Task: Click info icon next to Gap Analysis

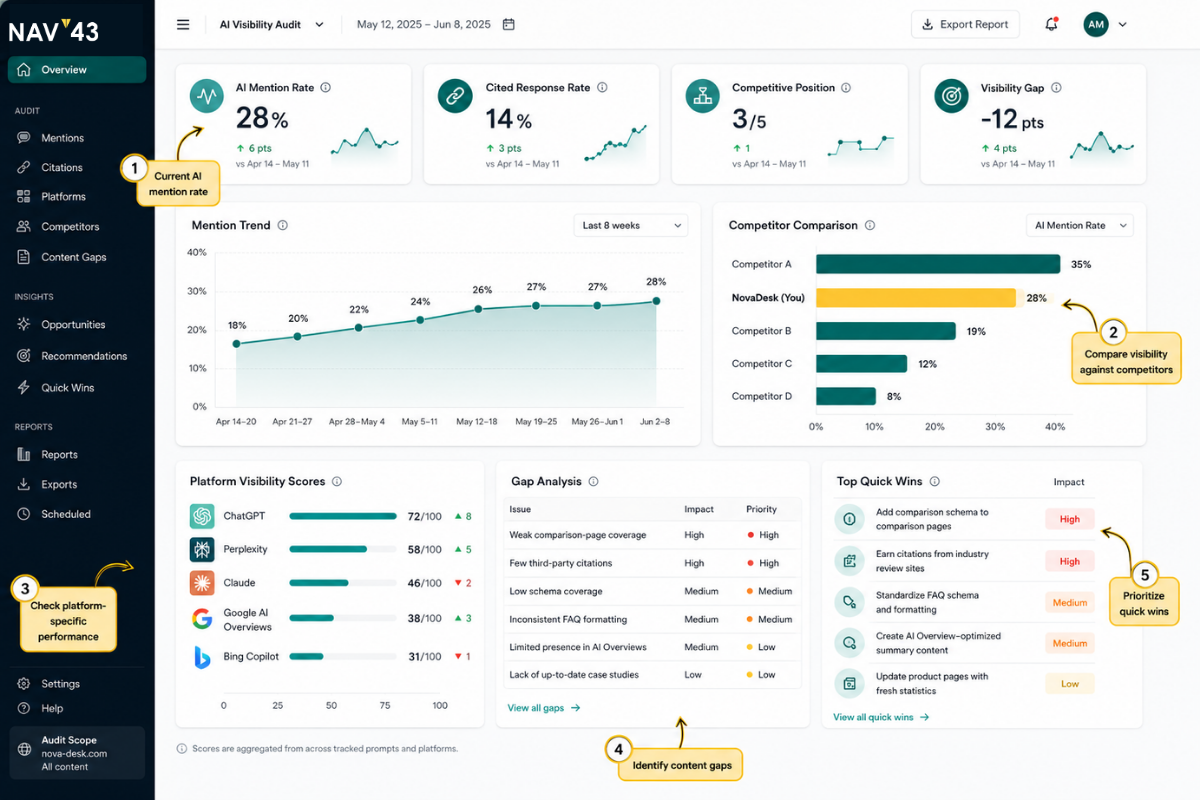Action: [593, 481]
